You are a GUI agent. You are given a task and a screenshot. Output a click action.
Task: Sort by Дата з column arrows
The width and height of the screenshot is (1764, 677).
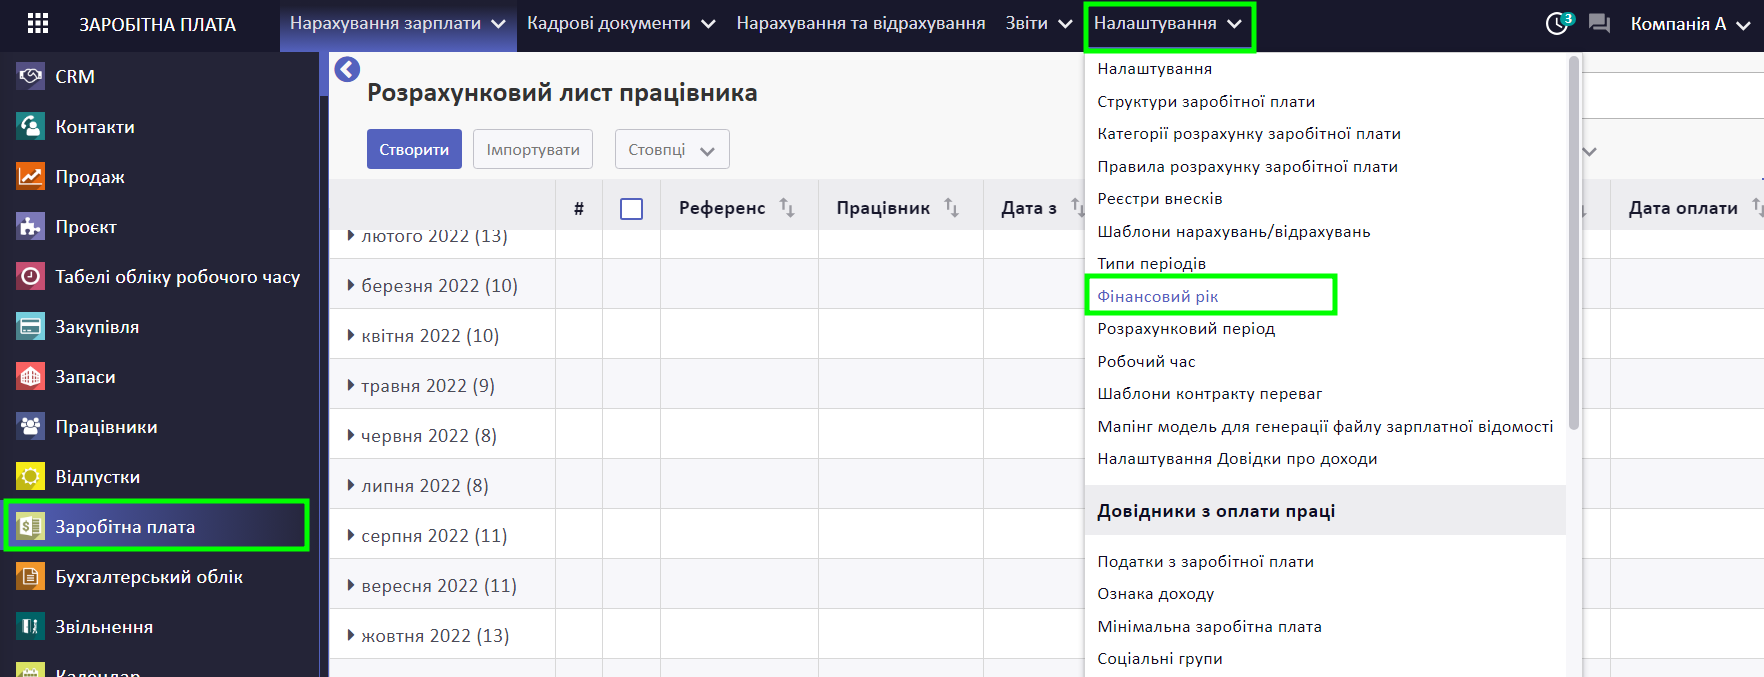click(1077, 207)
